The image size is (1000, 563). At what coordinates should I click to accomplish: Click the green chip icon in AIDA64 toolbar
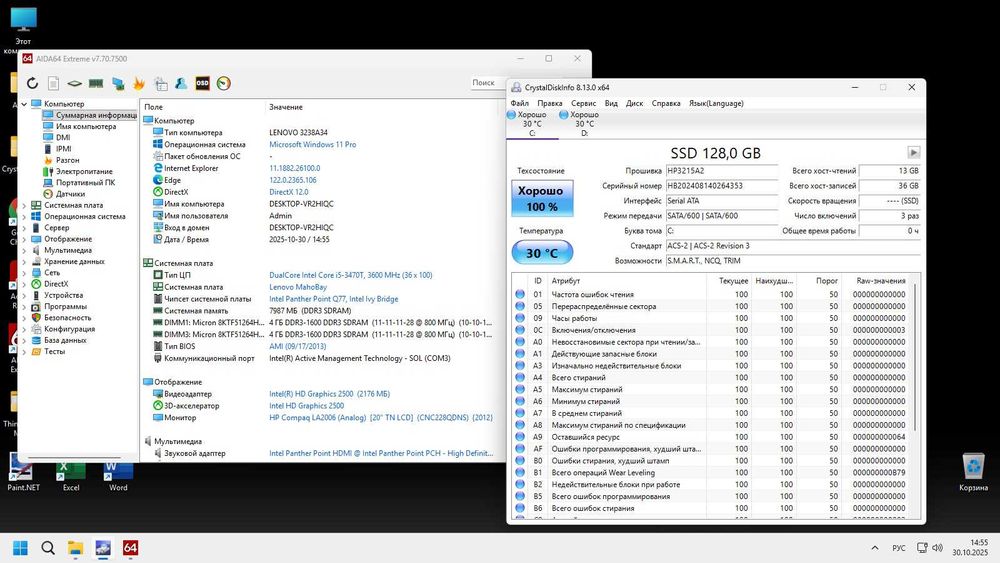tap(75, 84)
